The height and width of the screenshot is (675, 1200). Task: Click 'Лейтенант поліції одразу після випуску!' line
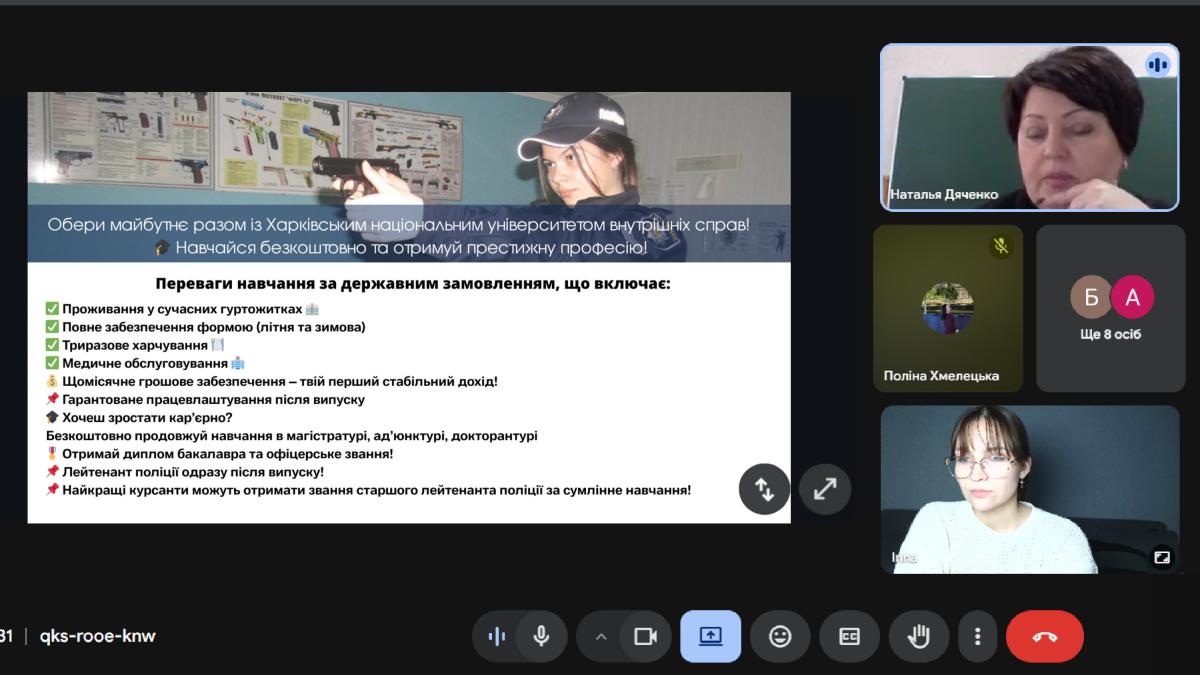185,471
